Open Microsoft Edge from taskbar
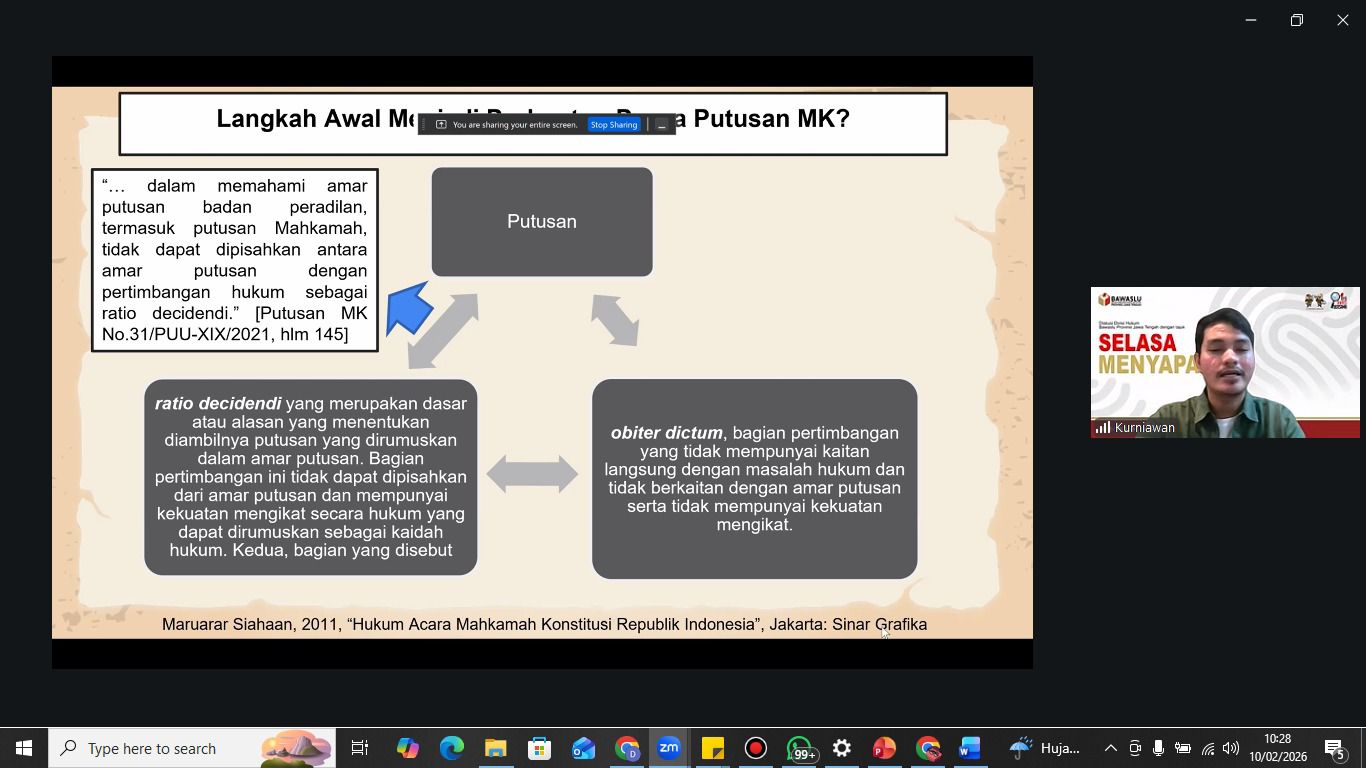Viewport: 1366px width, 768px height. (x=452, y=748)
